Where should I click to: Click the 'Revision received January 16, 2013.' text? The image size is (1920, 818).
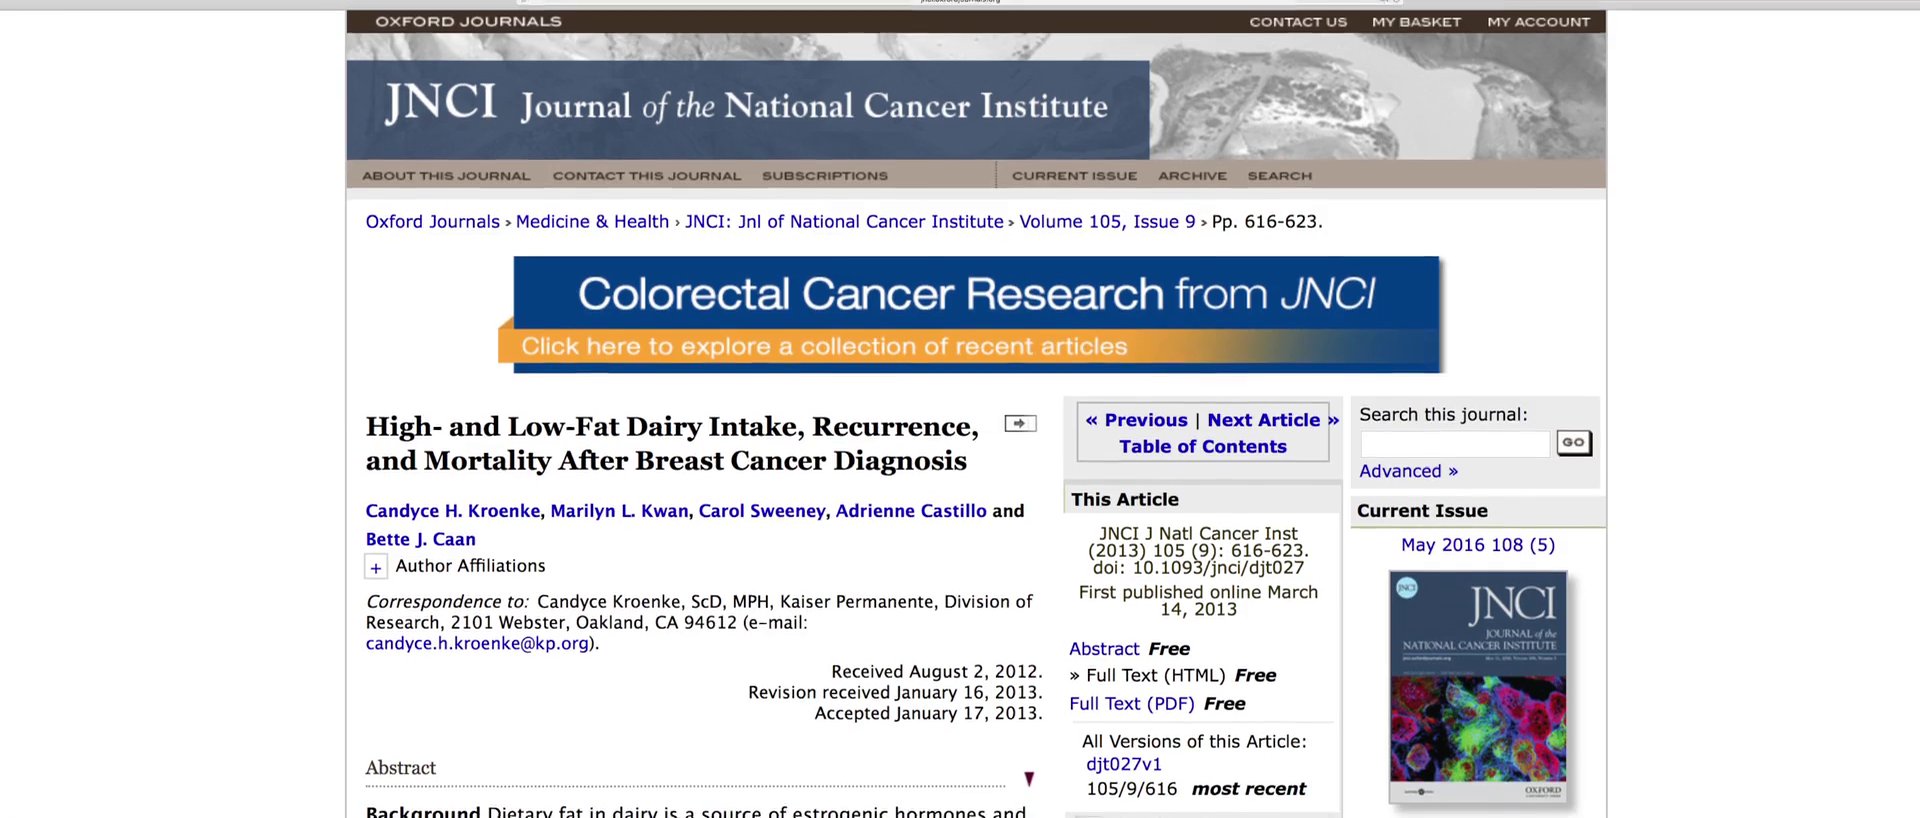coord(895,692)
